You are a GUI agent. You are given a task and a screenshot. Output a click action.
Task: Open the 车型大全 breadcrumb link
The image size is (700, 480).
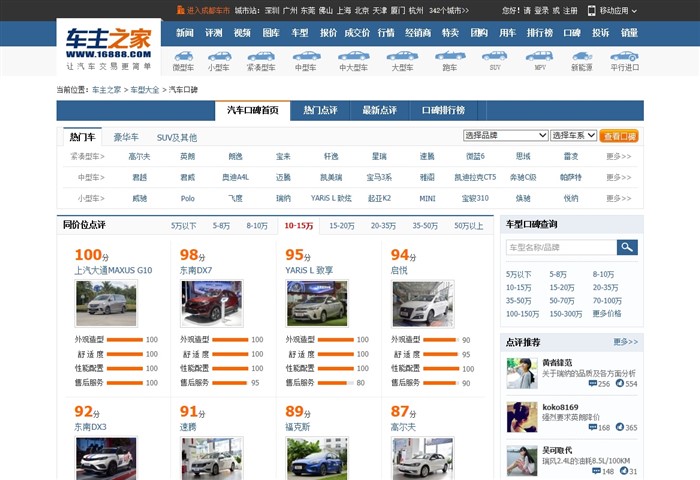click(x=145, y=90)
